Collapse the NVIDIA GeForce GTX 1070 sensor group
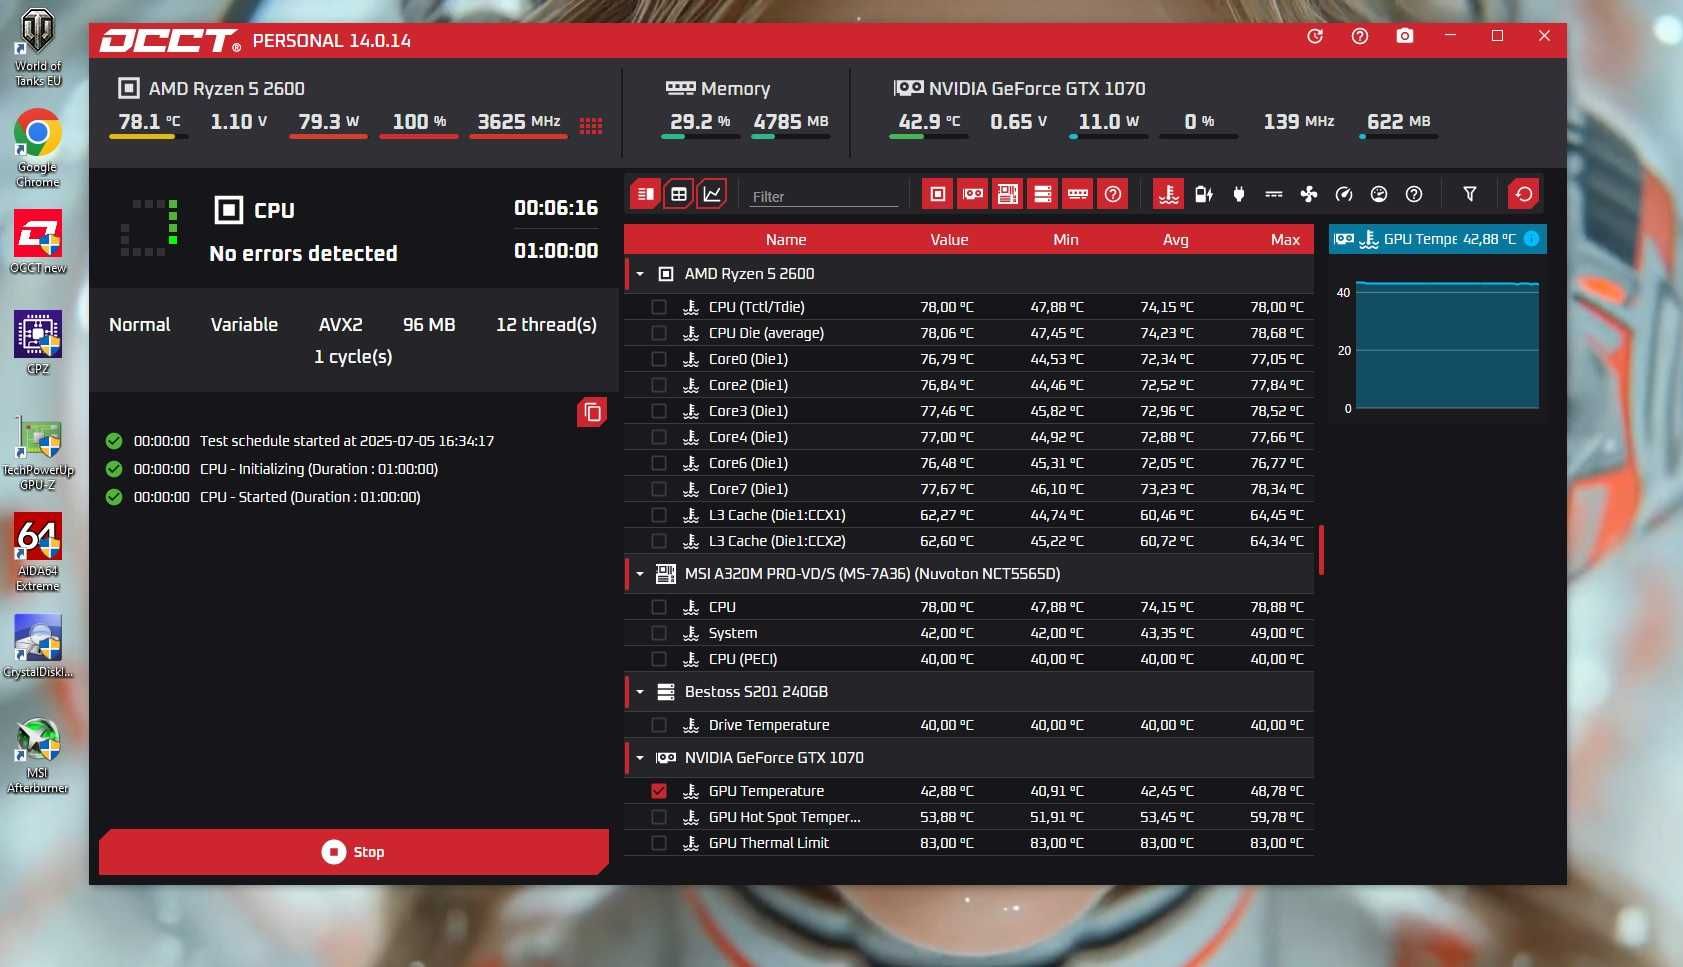 coord(640,758)
